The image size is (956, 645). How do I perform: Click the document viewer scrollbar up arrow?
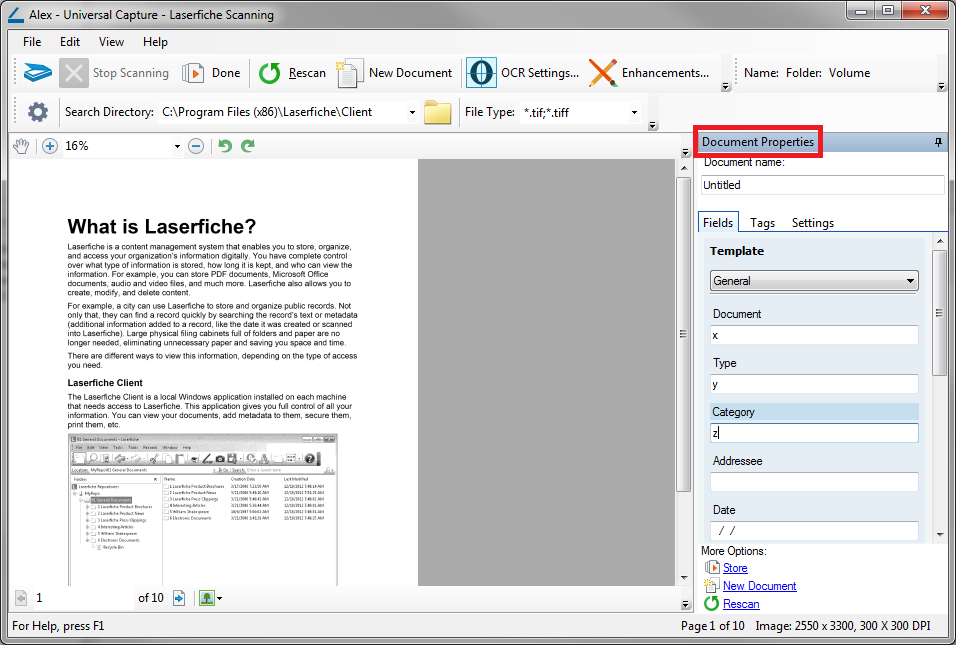(x=683, y=168)
